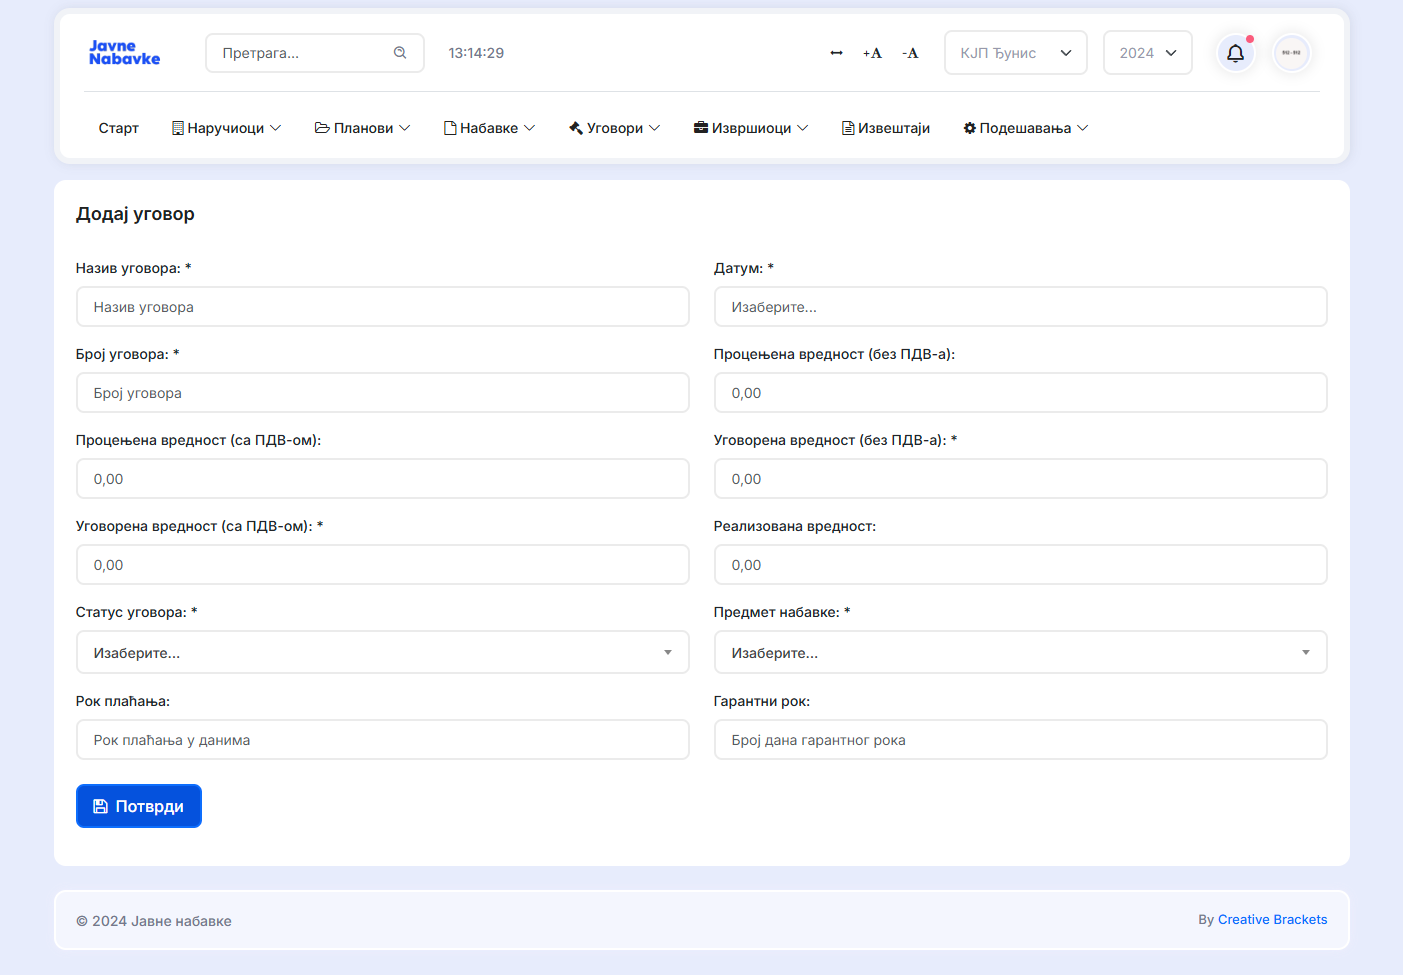
Task: Open the КЈП Ђунис organization dropdown
Action: tap(1015, 53)
